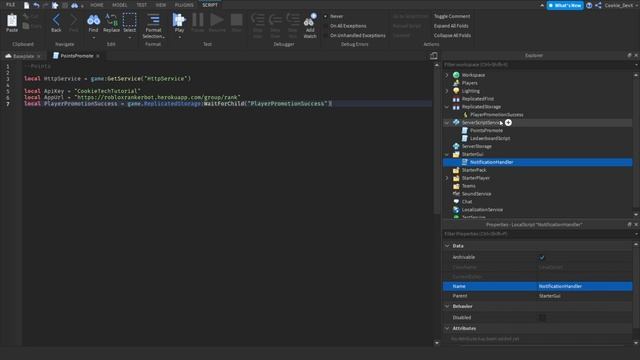Switch to the Baseplate document tab
The height and width of the screenshot is (360, 640).
pos(23,56)
